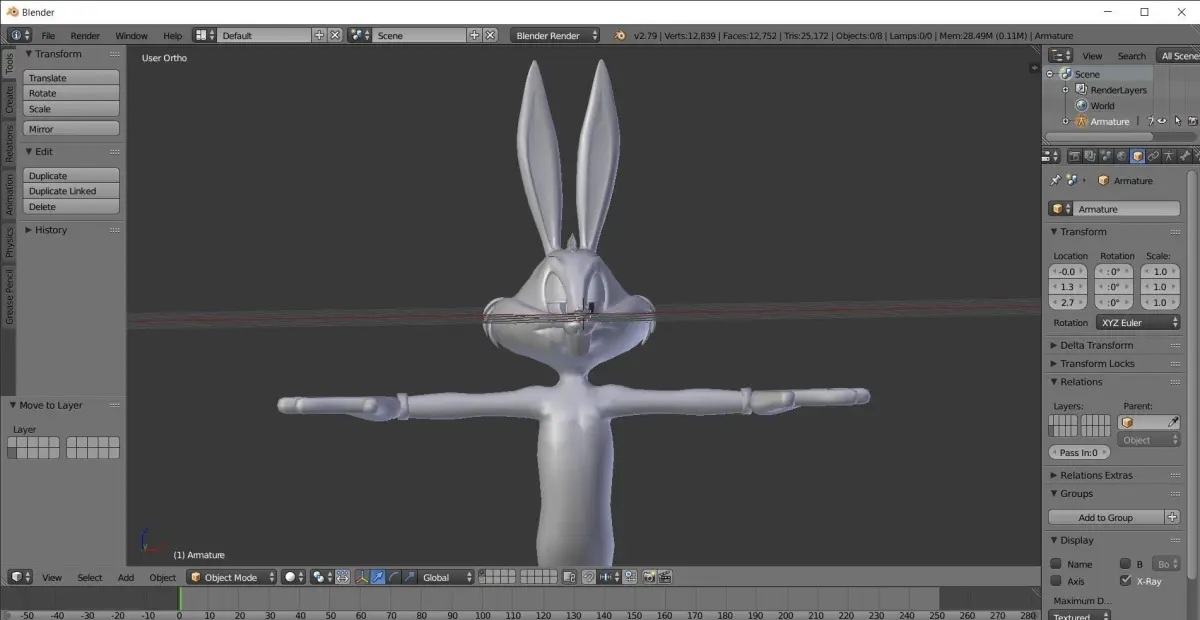Select the scale manipulator icon

tap(410, 577)
